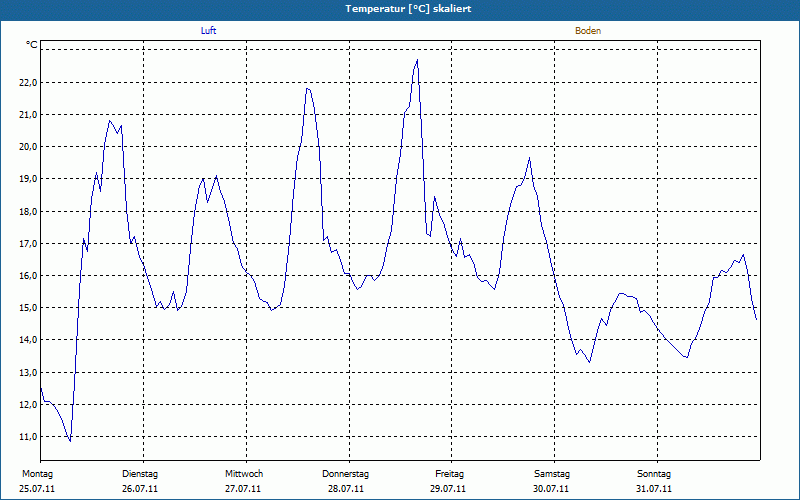
Task: Click the 13,0 y-axis value
Action: point(28,372)
